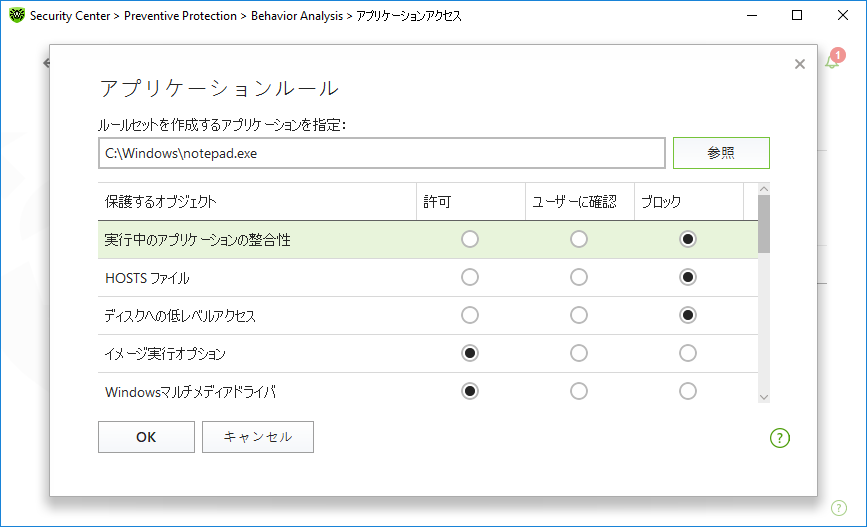Set Windowsマルチメディアドライバ to ユーザーに確認

579,391
